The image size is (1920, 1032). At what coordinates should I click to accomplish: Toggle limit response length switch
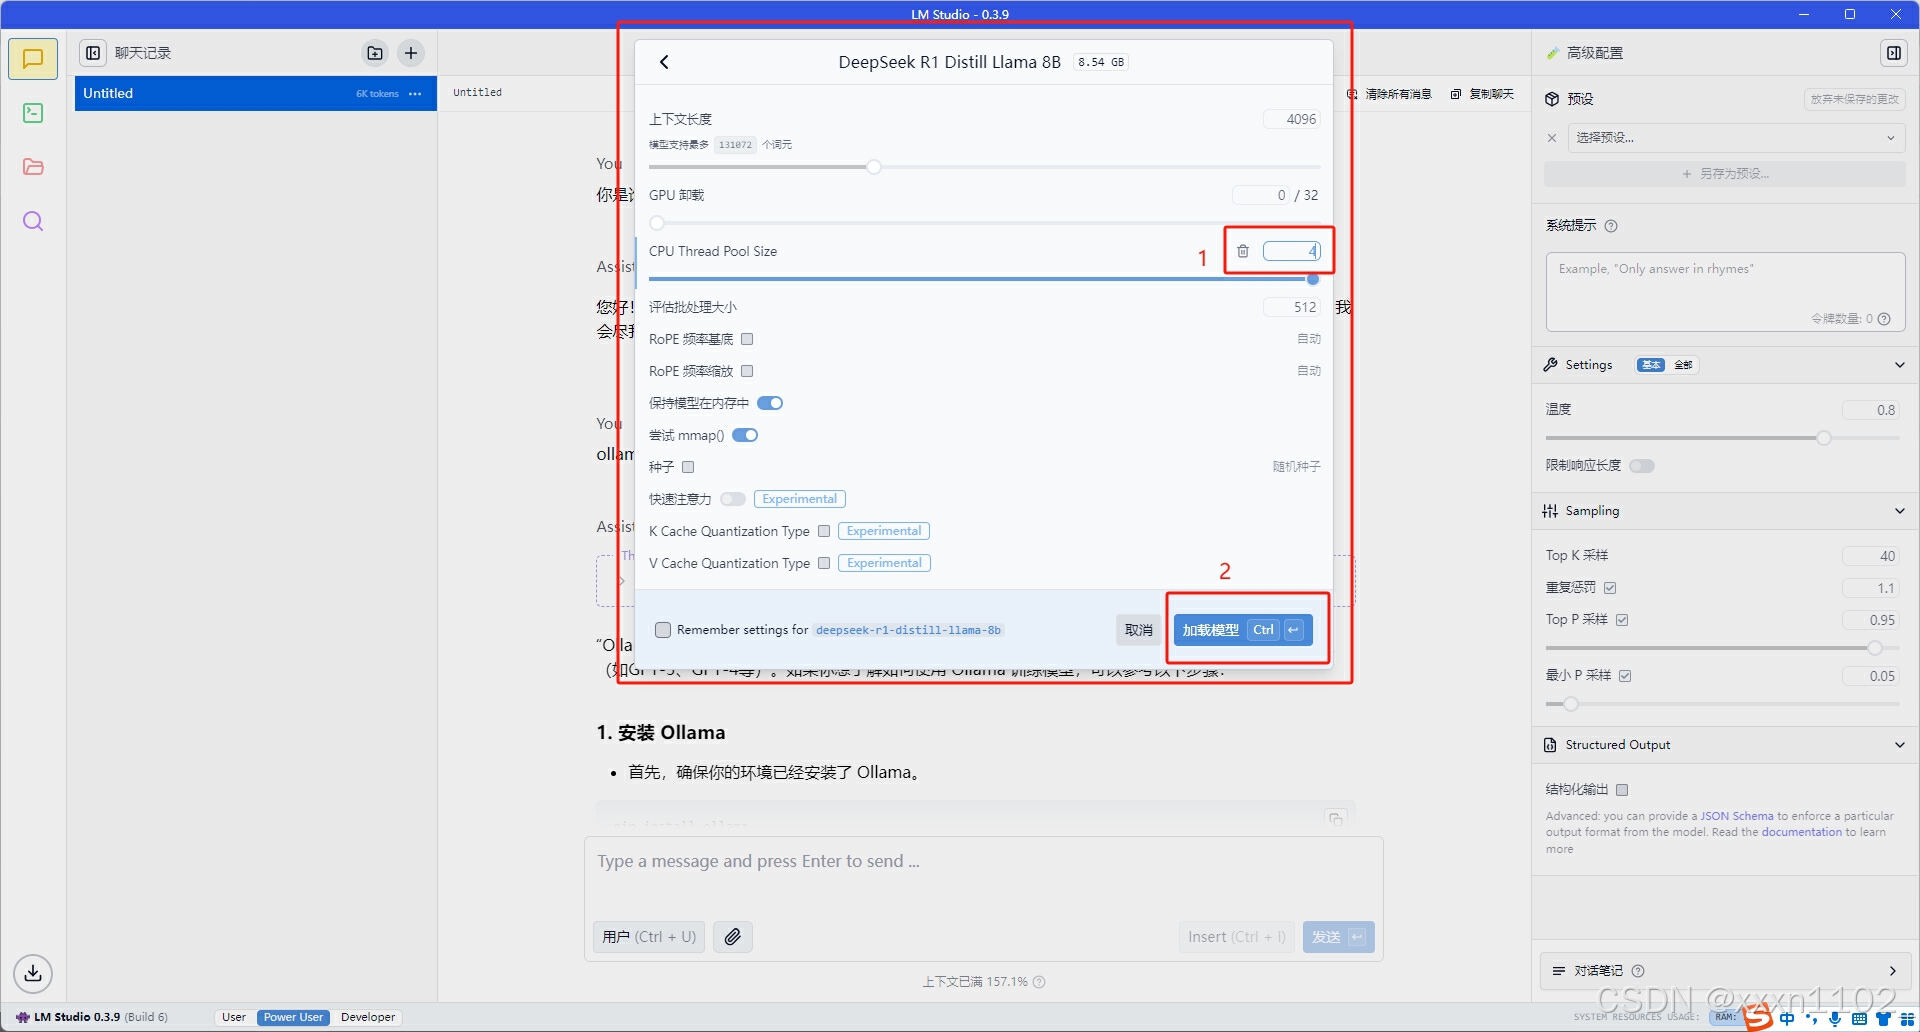click(x=1642, y=466)
